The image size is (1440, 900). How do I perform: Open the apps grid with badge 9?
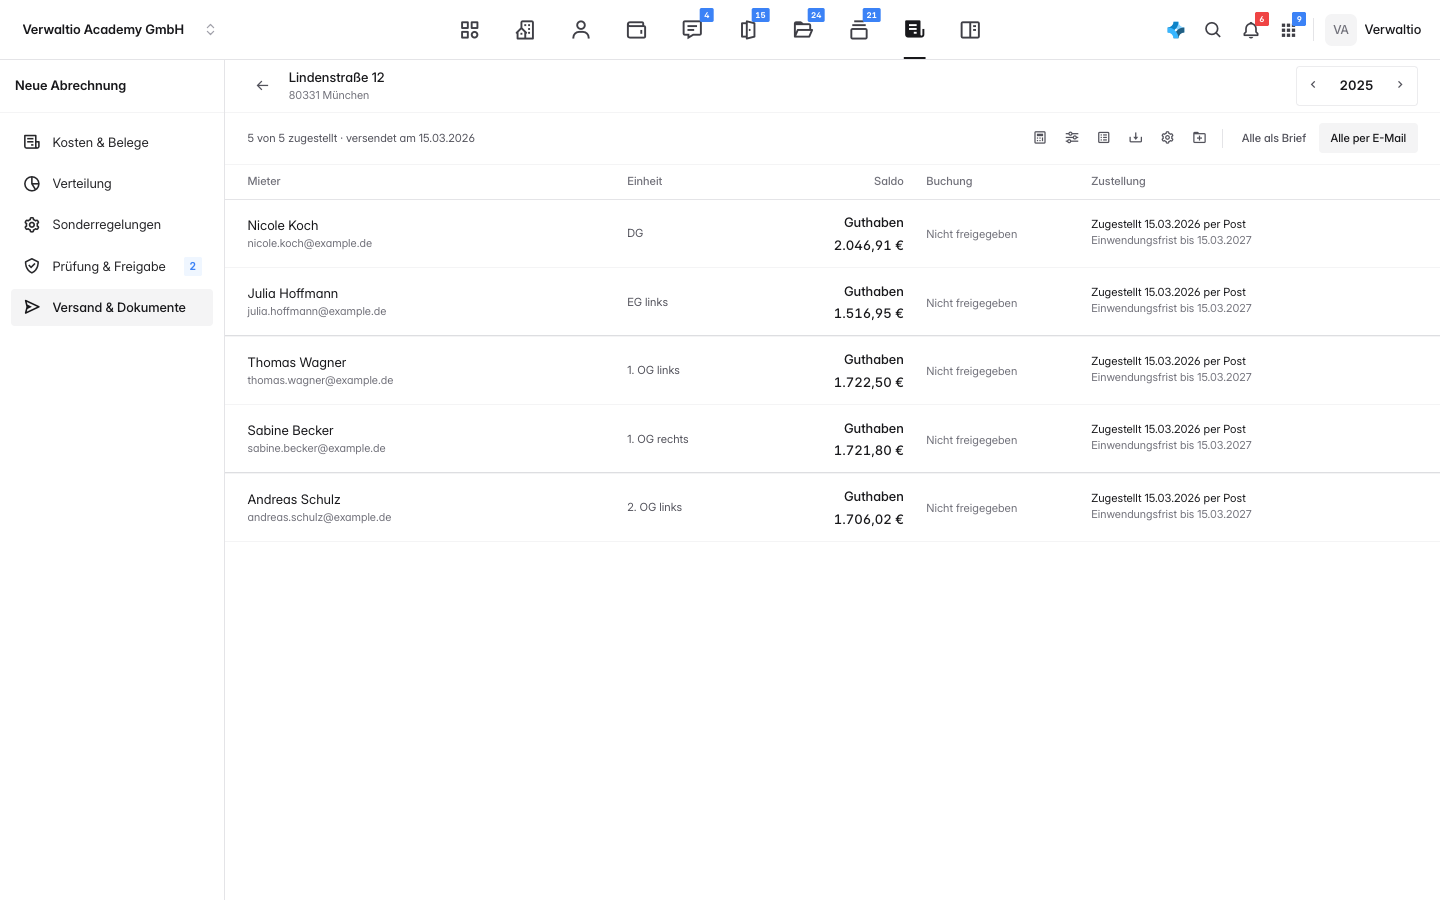(1288, 30)
